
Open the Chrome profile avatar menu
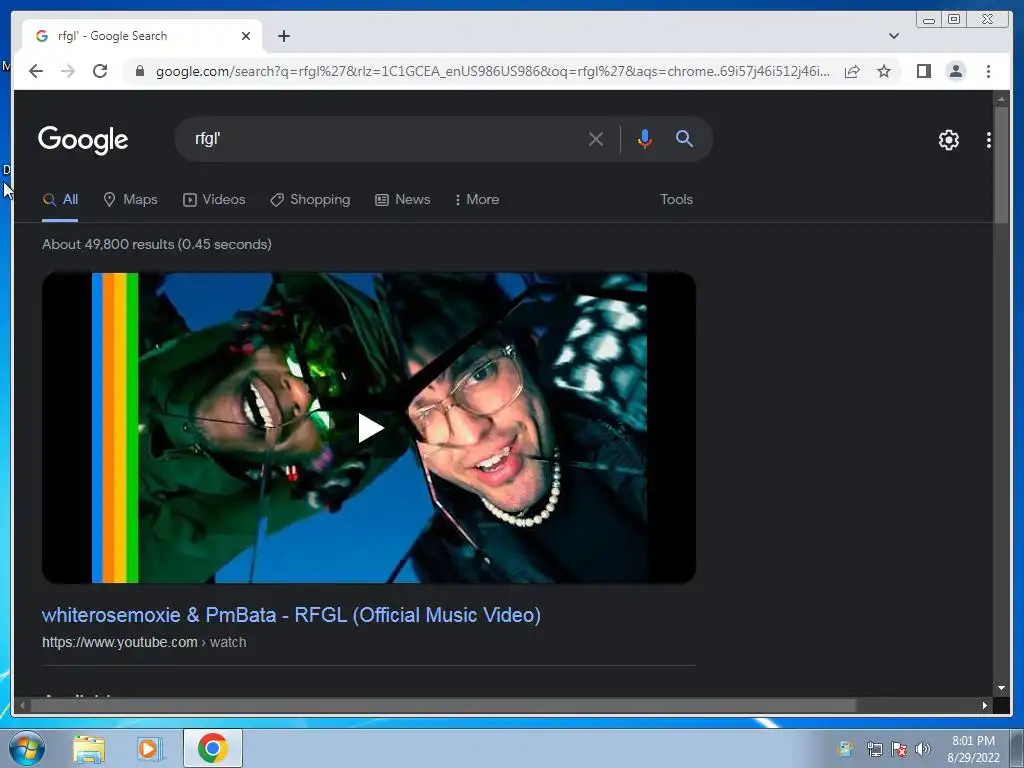(x=955, y=71)
